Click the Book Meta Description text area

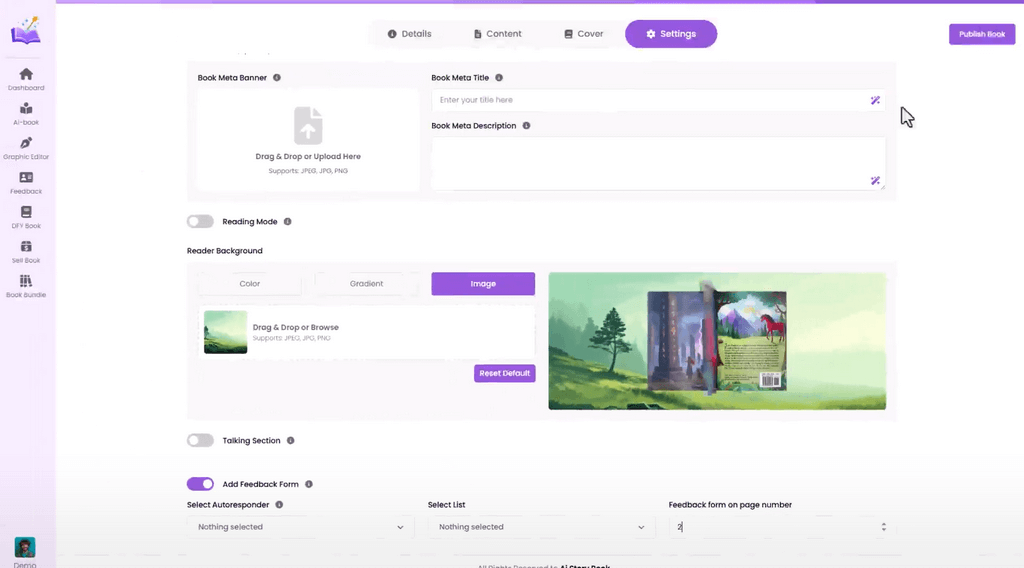(x=658, y=163)
